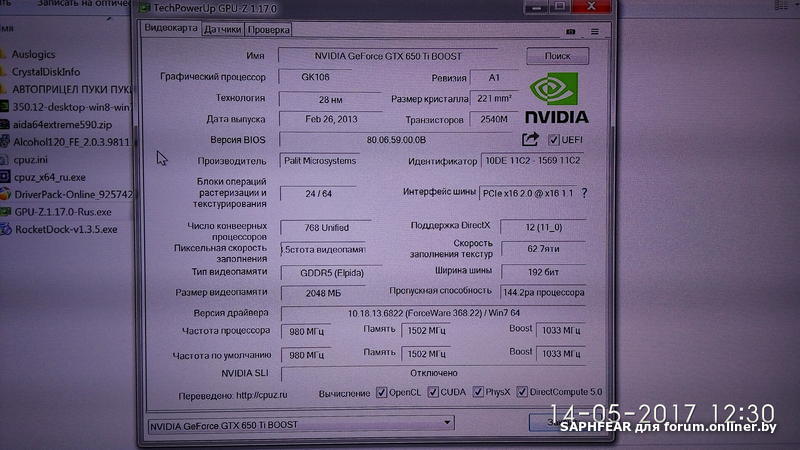Select the 350.12-desktop-win8 driver file icon

[x=5, y=107]
